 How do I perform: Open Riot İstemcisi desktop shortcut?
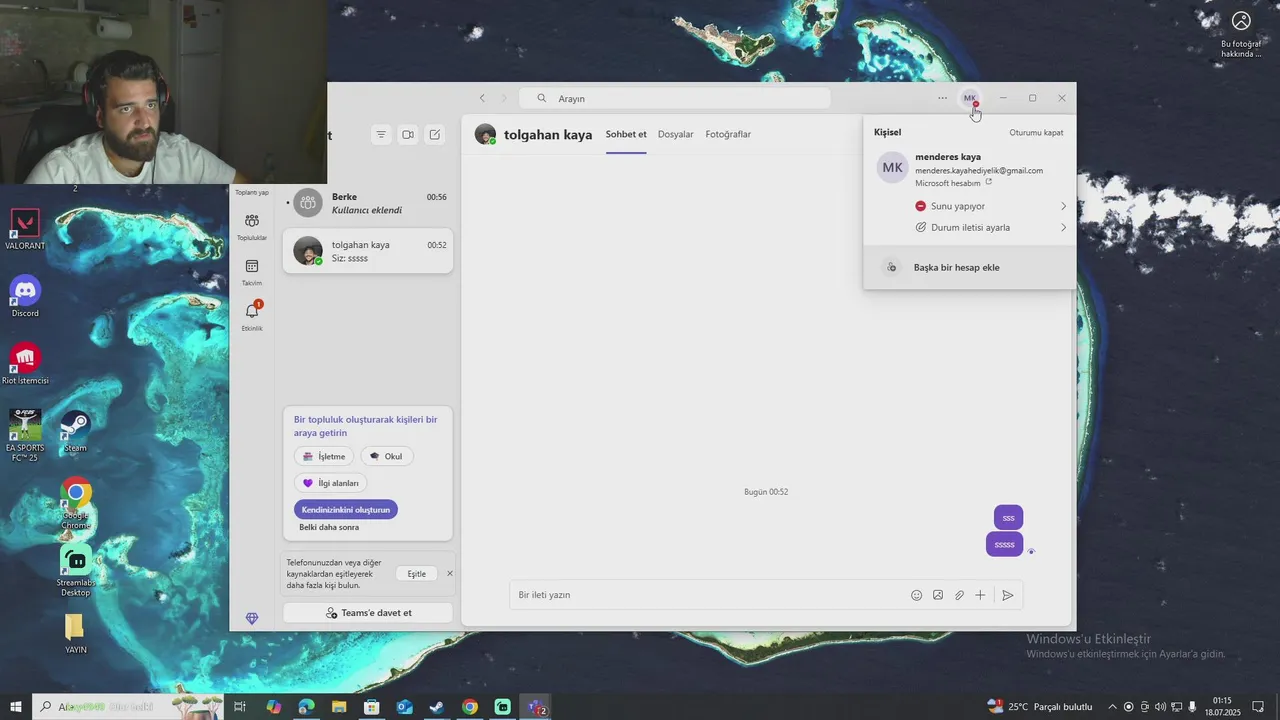(x=25, y=364)
